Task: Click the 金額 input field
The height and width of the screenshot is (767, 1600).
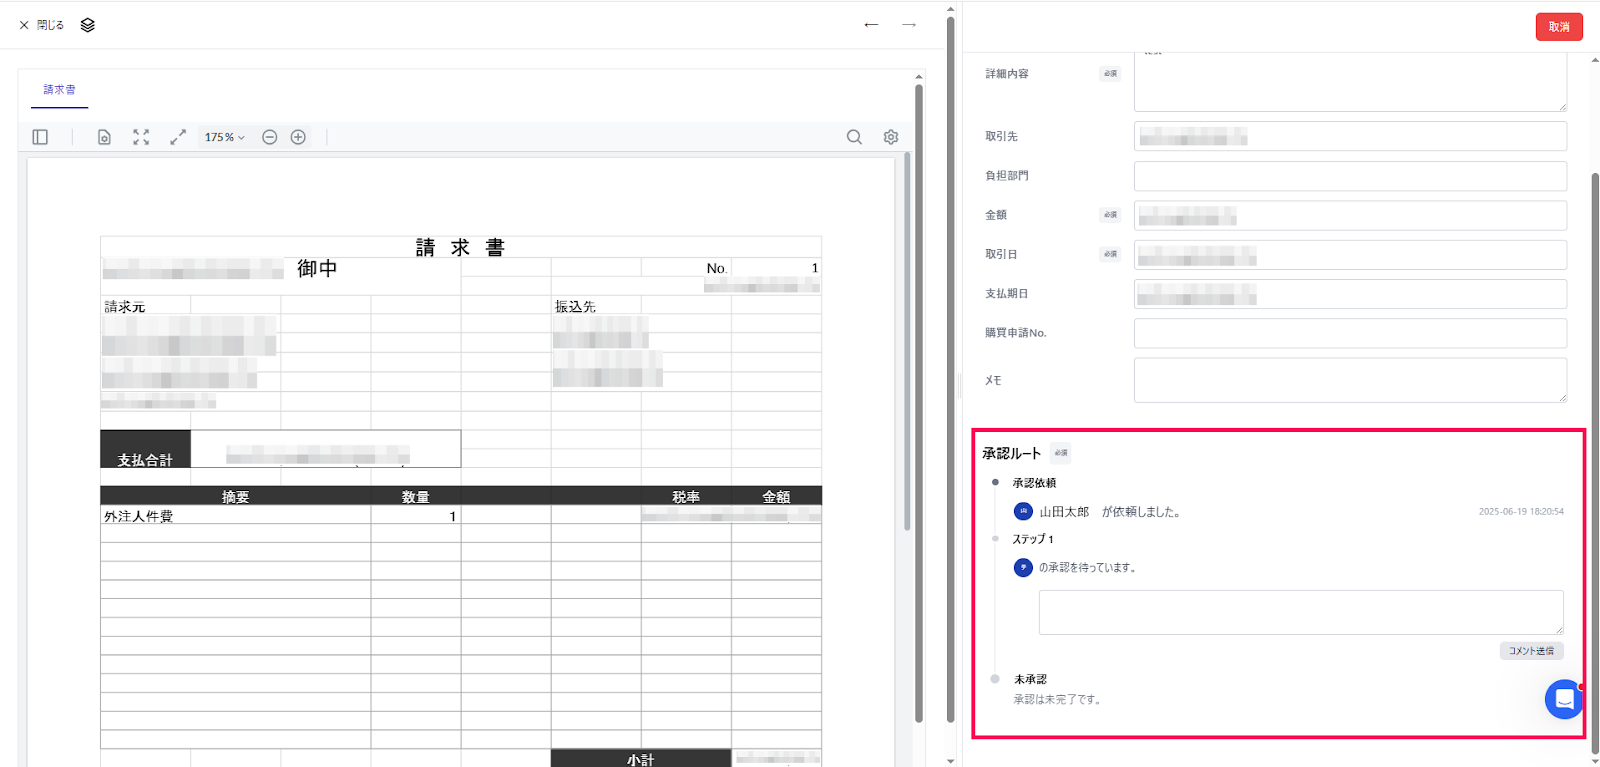Action: pos(1350,215)
